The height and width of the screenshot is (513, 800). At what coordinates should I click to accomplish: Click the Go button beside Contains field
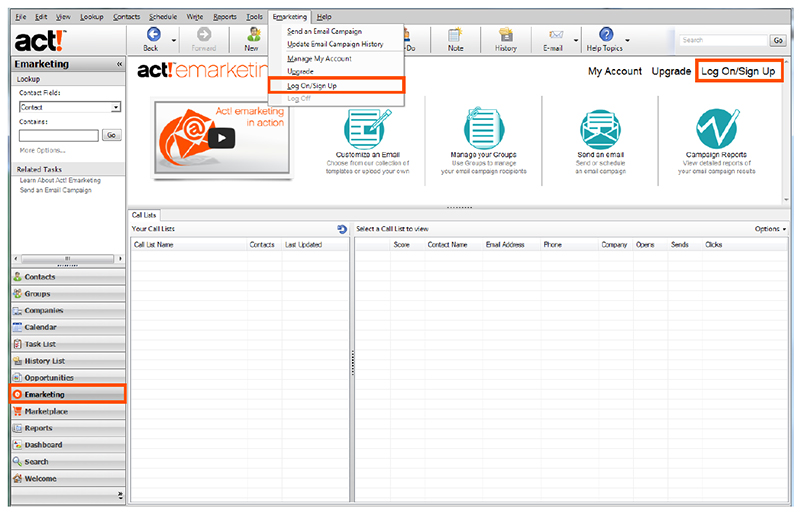[x=112, y=135]
